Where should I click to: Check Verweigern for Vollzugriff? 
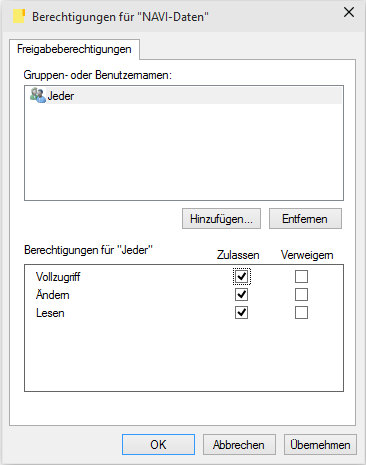coord(301,276)
